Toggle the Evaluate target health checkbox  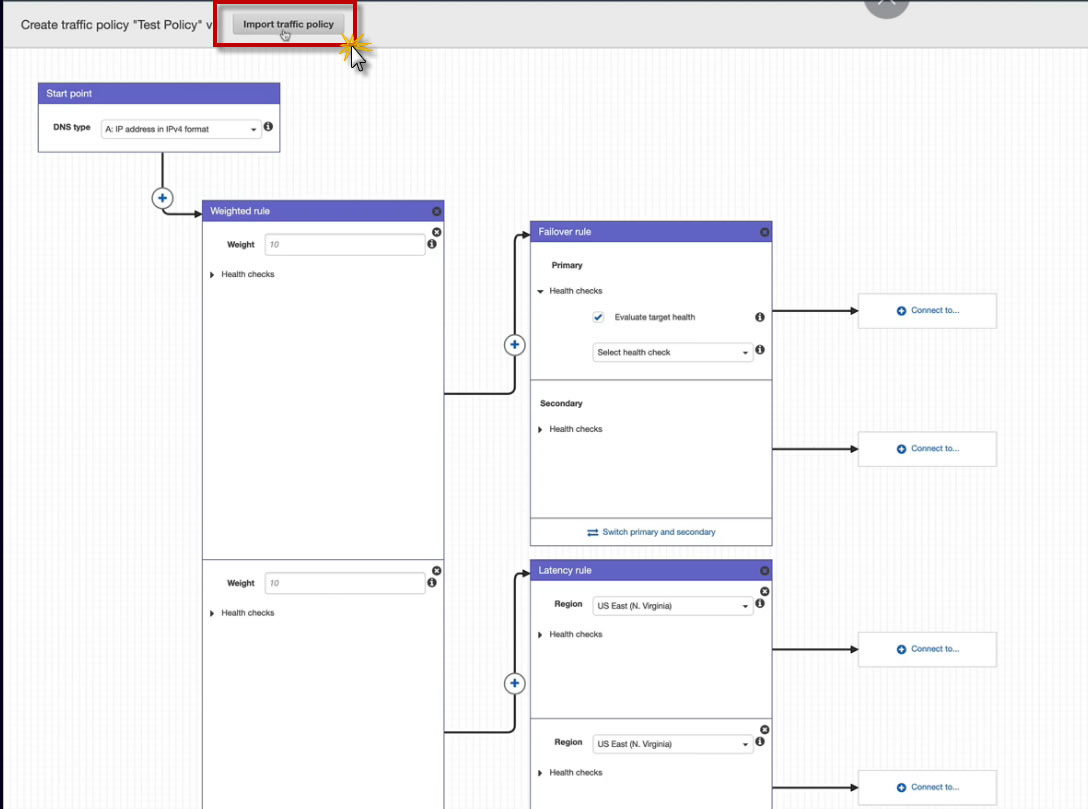click(x=598, y=317)
